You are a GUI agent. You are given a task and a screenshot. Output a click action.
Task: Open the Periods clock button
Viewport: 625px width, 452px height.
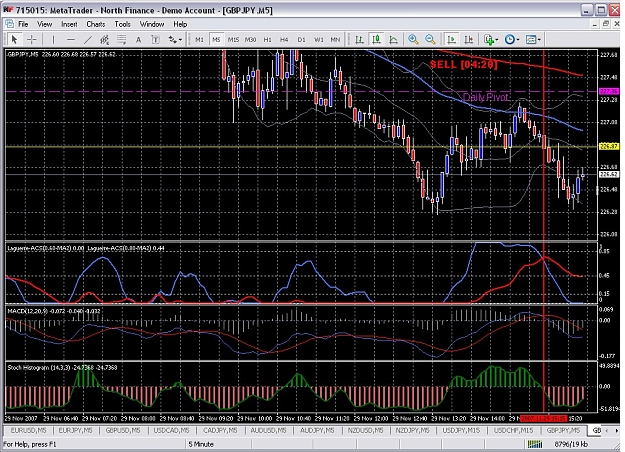(x=509, y=39)
